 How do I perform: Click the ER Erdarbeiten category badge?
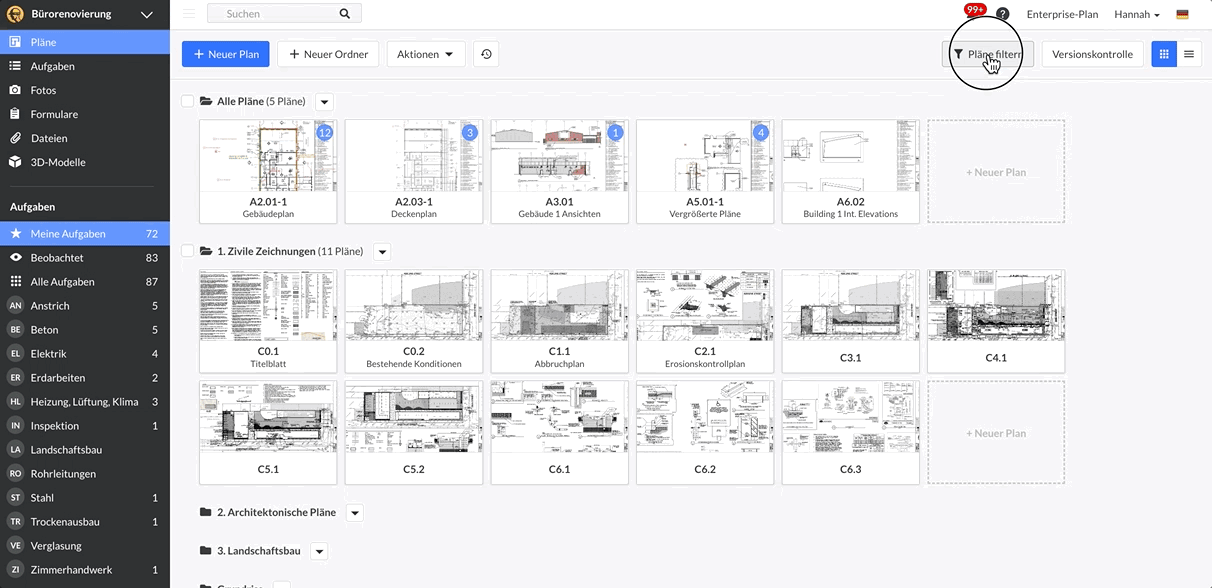[x=15, y=378]
